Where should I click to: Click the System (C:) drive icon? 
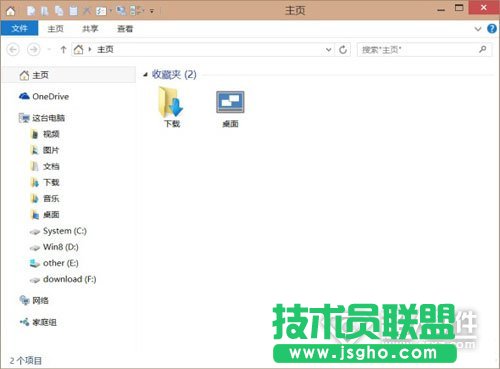click(35, 232)
